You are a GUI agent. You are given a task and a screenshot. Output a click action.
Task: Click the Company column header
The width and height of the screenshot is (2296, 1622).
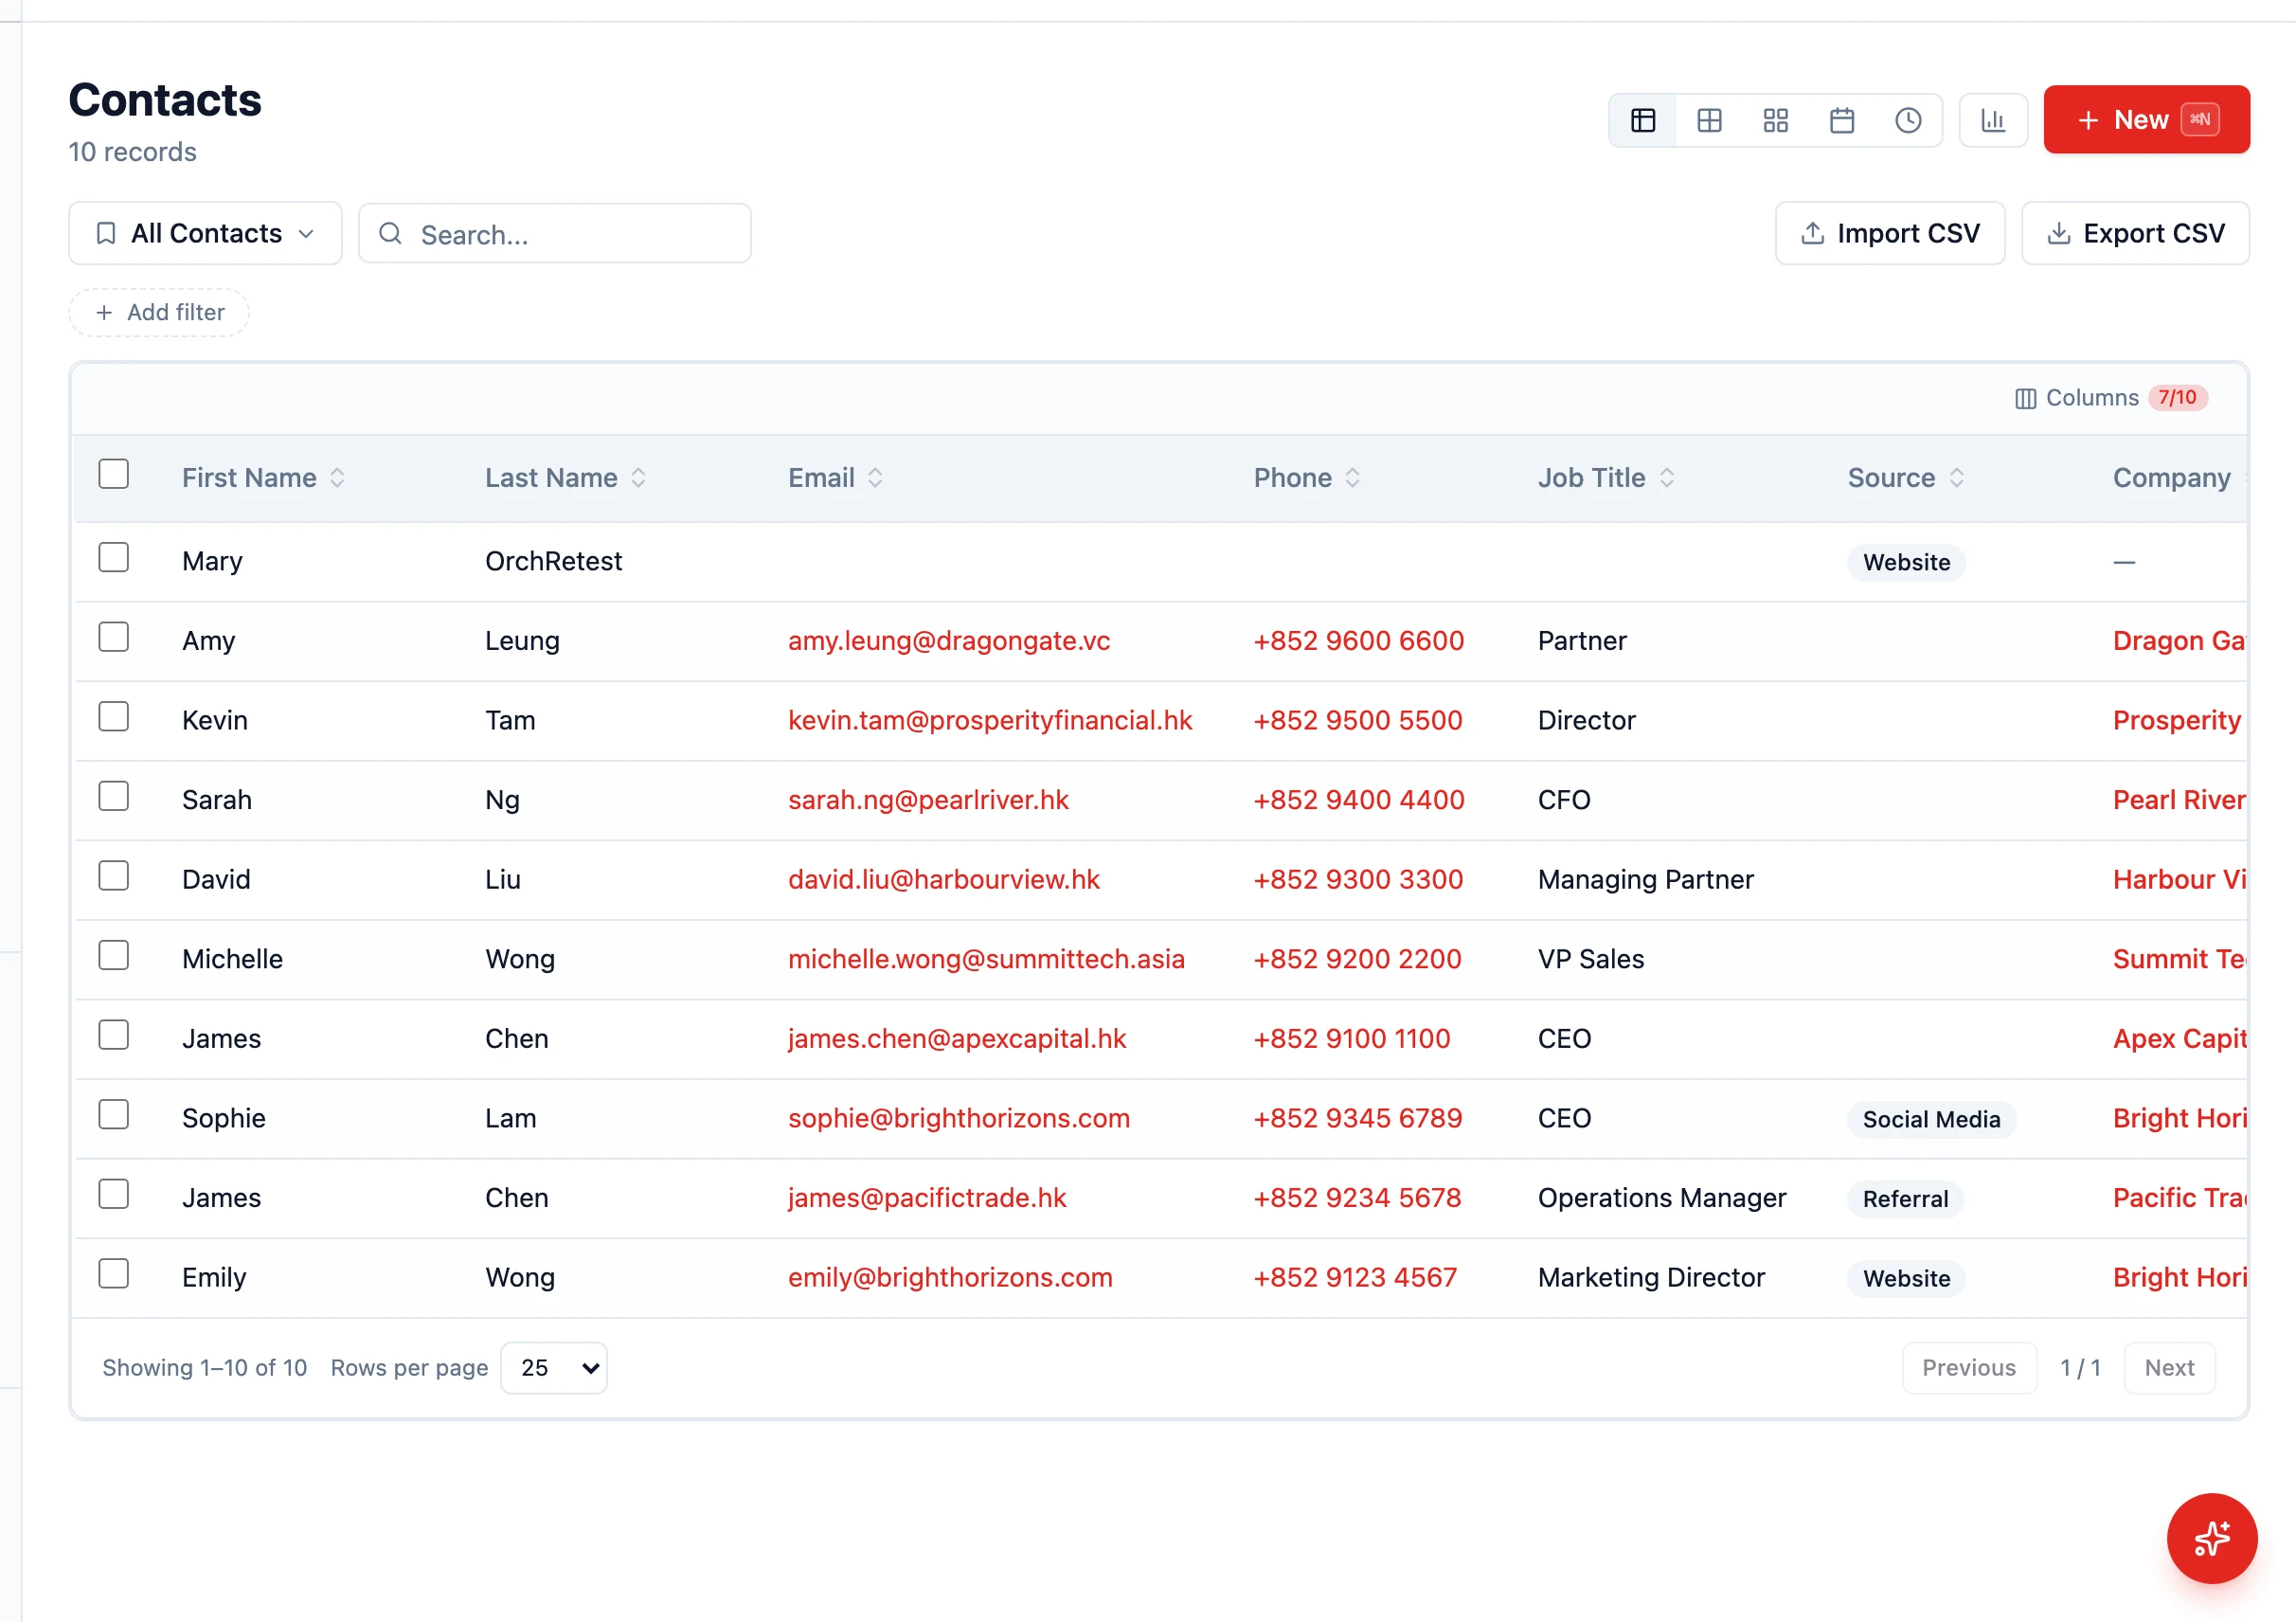[x=2171, y=478]
